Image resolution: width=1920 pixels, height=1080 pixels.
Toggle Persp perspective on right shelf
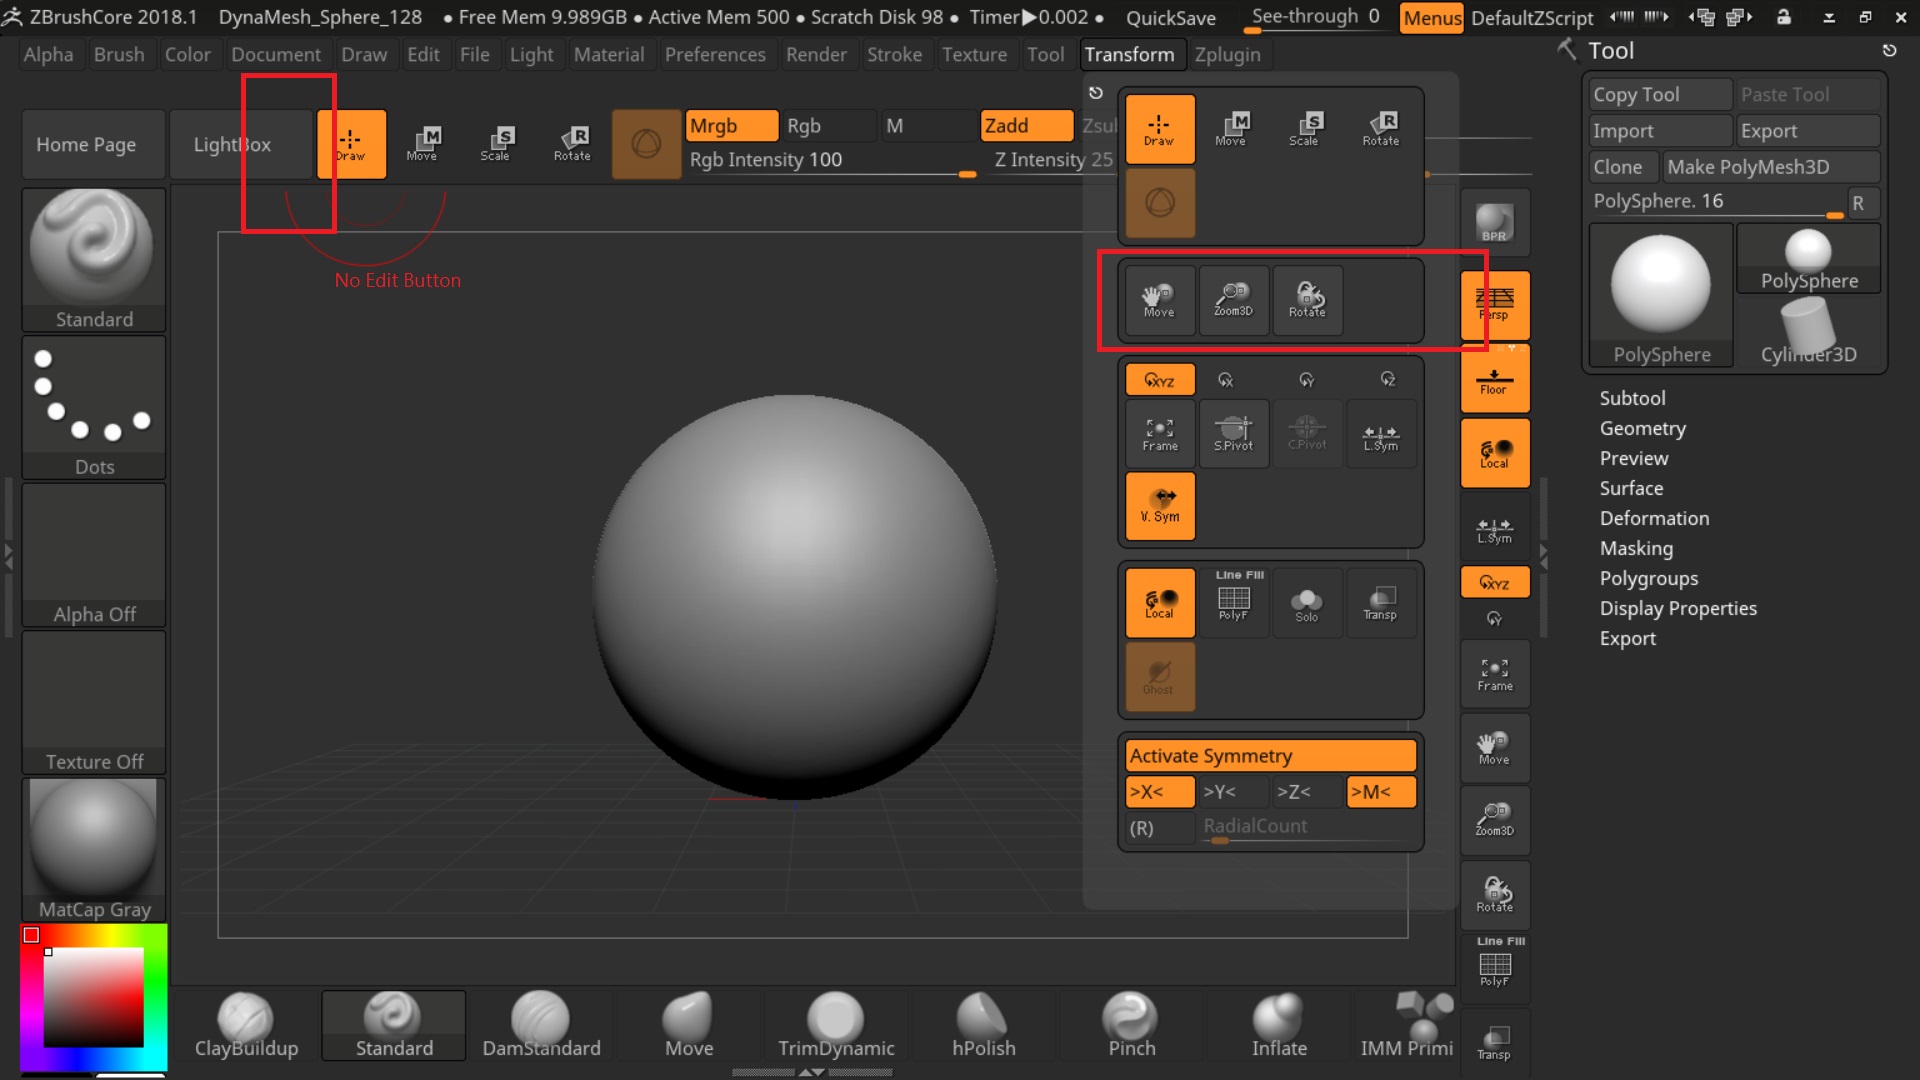click(1495, 305)
